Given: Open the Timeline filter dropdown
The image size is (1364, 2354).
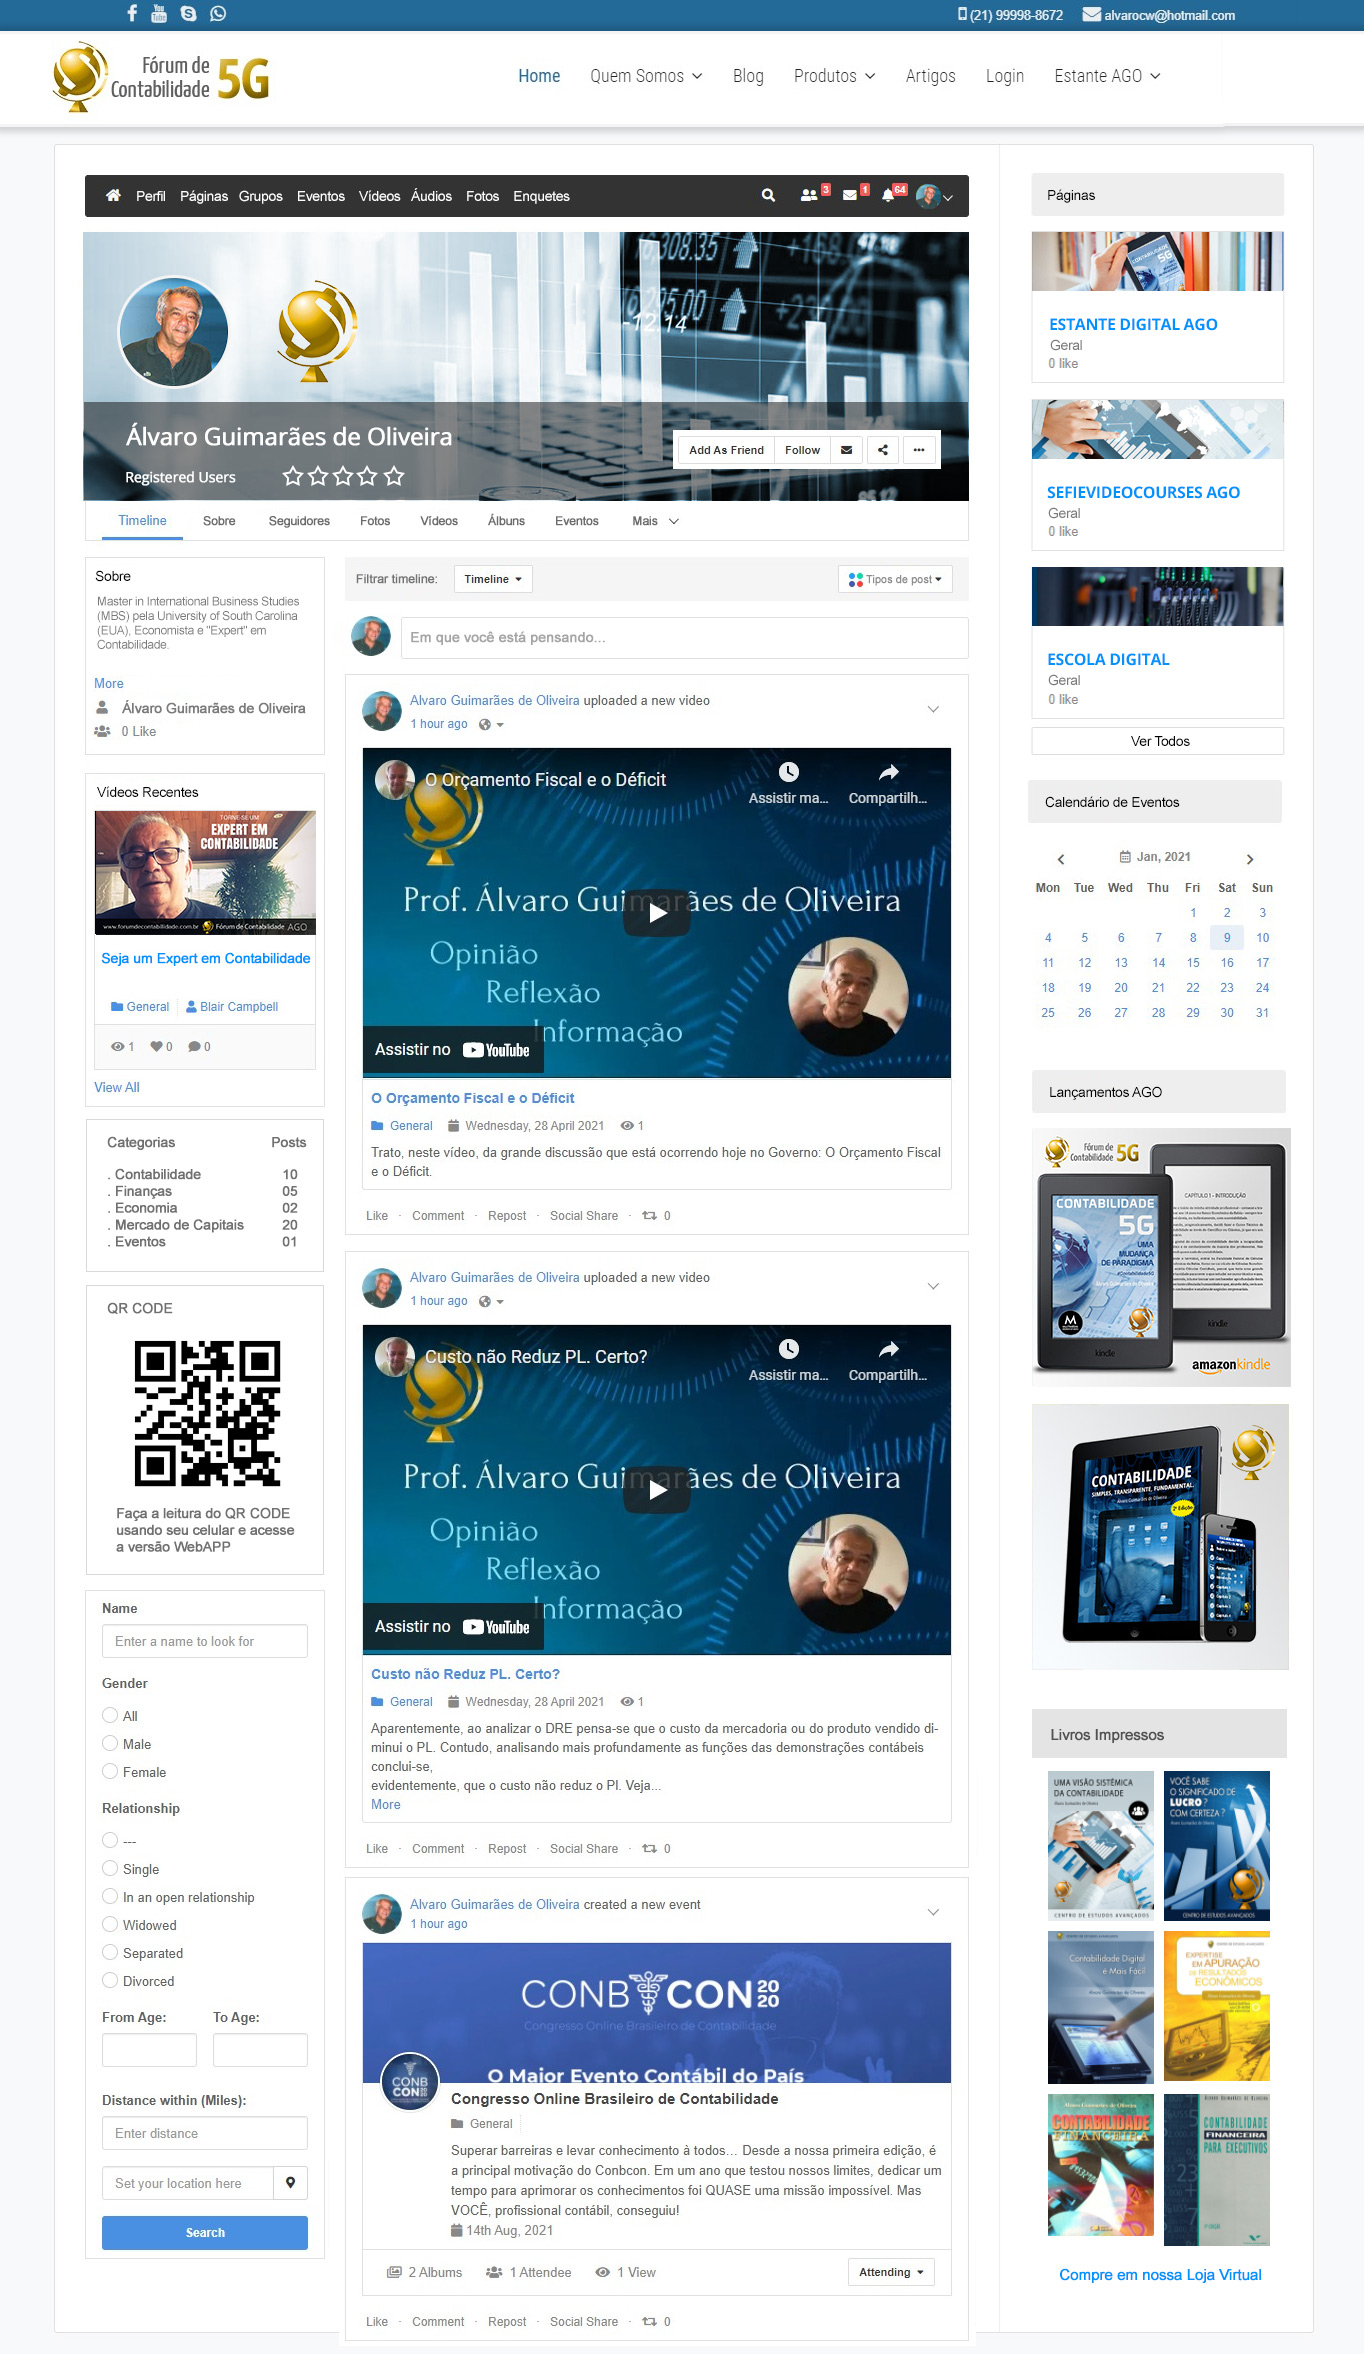Looking at the screenshot, I should pos(492,579).
